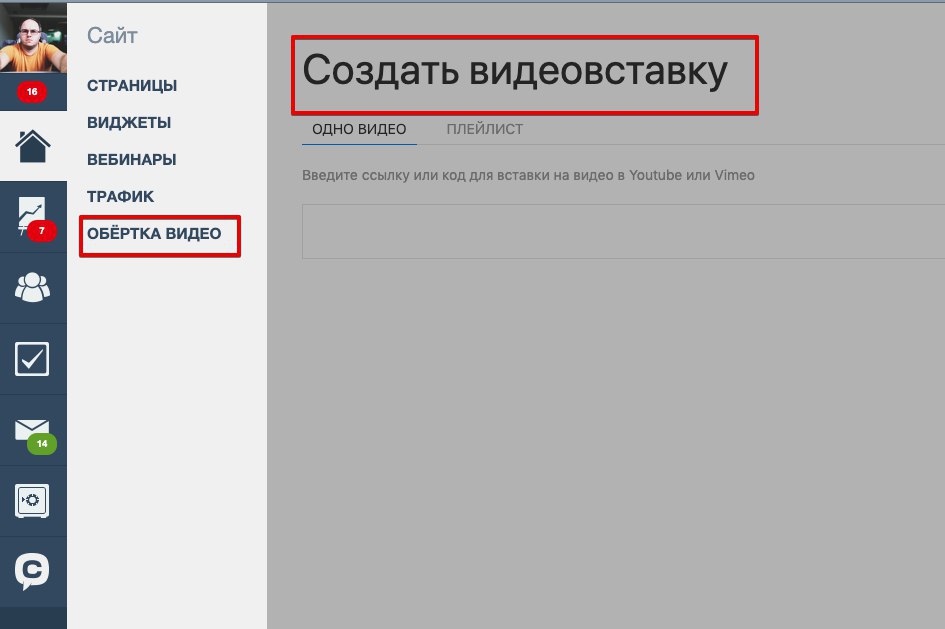Open the chat bubble C icon

tap(32, 571)
